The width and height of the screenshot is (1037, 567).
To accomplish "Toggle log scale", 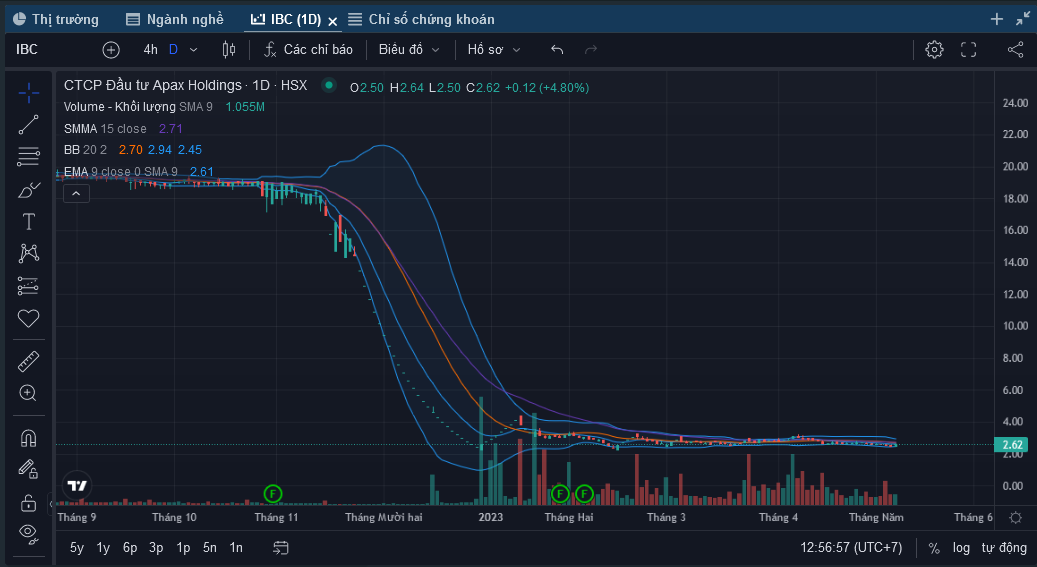I will pos(961,548).
